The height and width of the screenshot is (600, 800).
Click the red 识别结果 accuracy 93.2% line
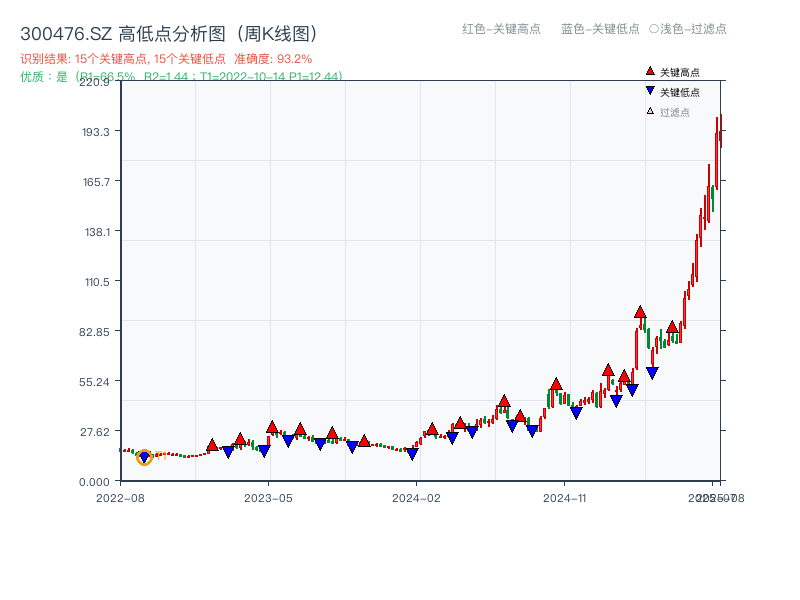166,59
